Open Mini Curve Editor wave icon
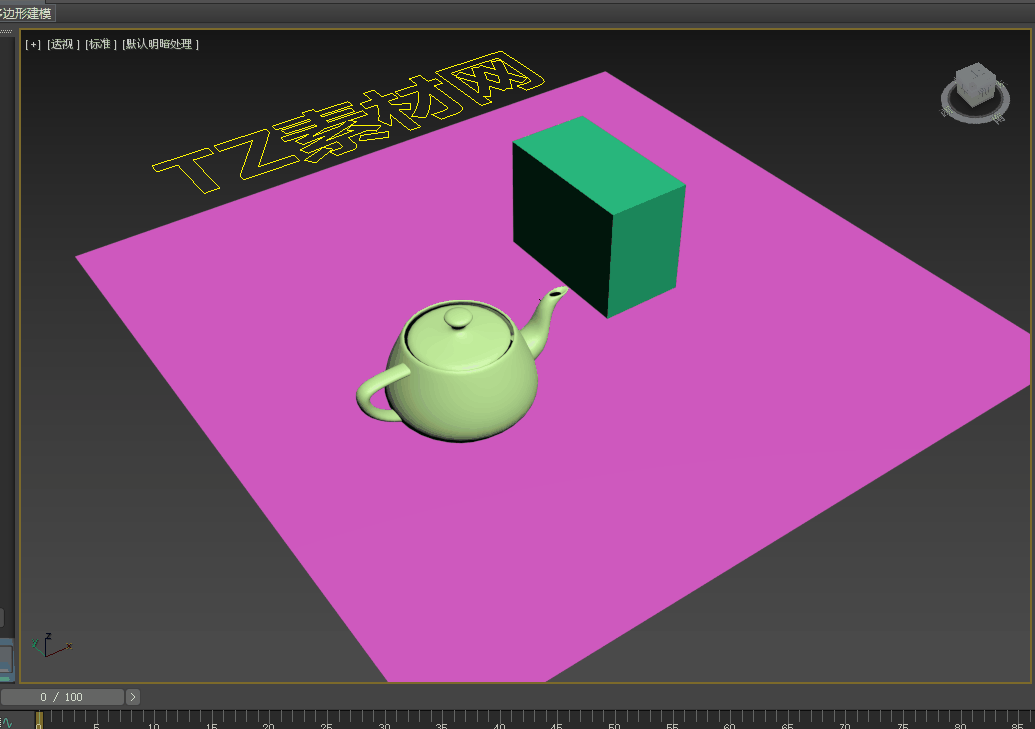Screen dimensions: 1035x729 [7, 722]
